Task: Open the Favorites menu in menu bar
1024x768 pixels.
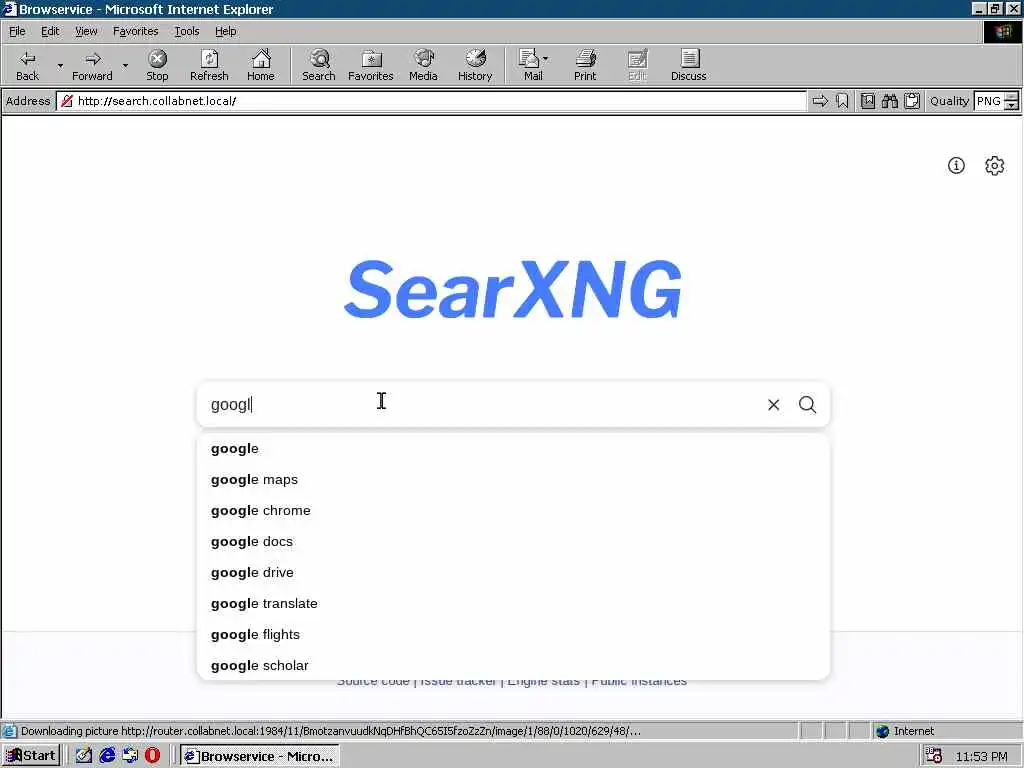Action: click(x=135, y=31)
